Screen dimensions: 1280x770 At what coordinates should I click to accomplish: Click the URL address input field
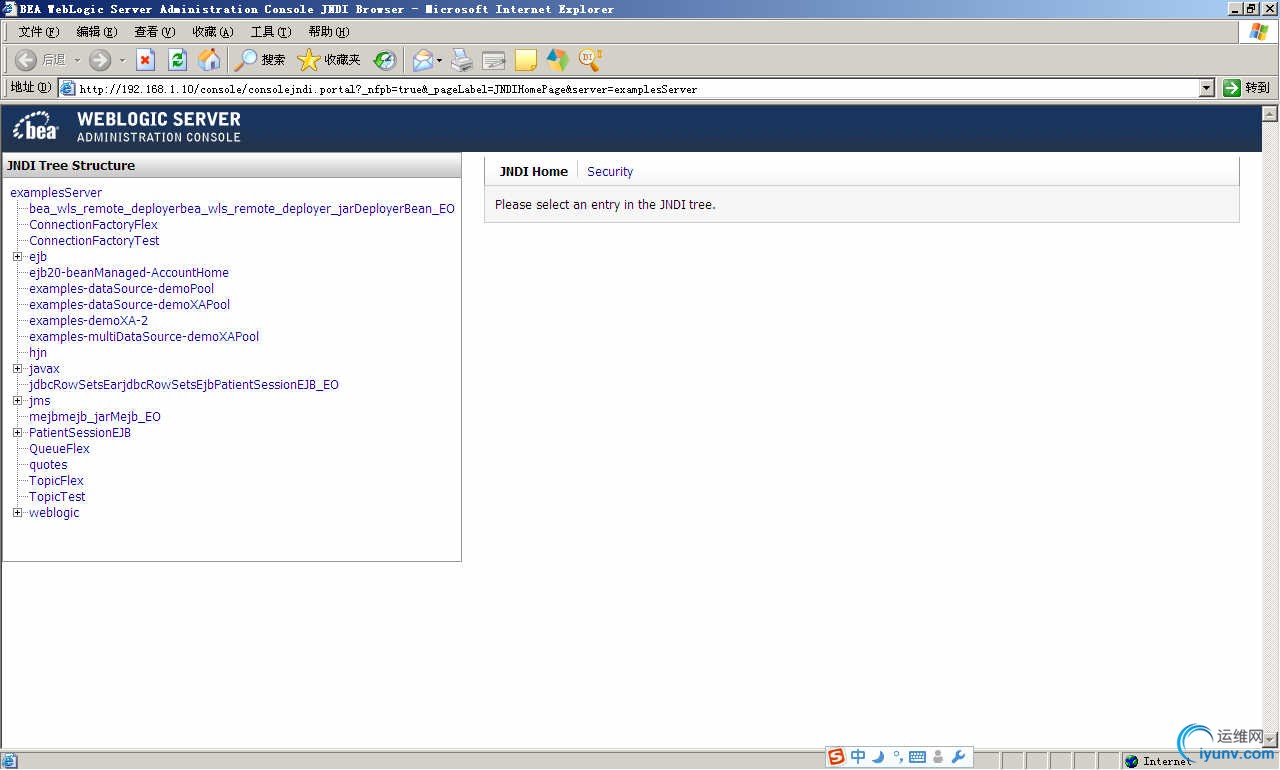pyautogui.click(x=636, y=88)
